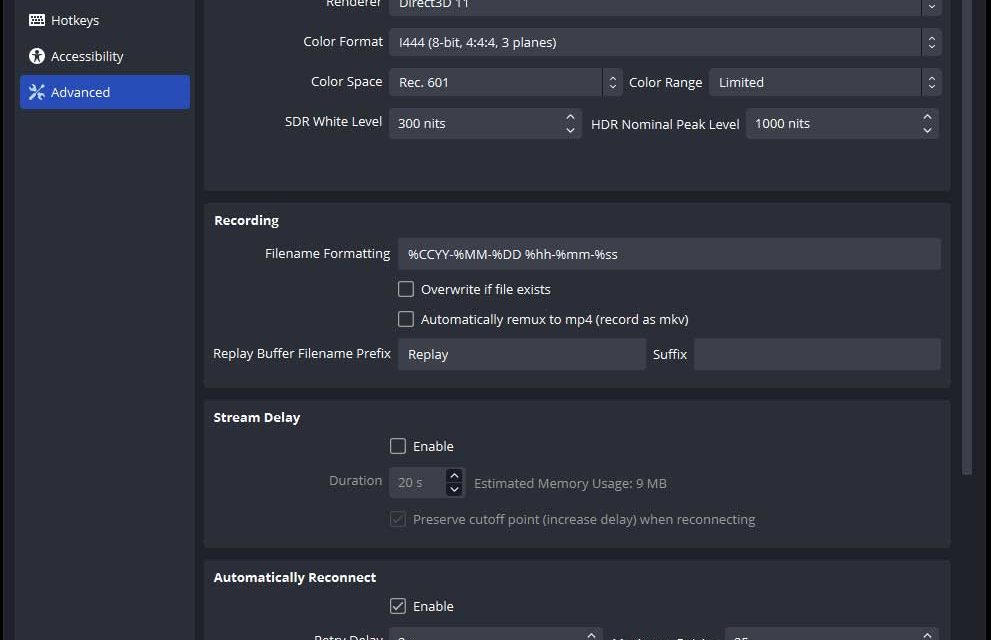Enable Overwrite if file exists

point(406,289)
